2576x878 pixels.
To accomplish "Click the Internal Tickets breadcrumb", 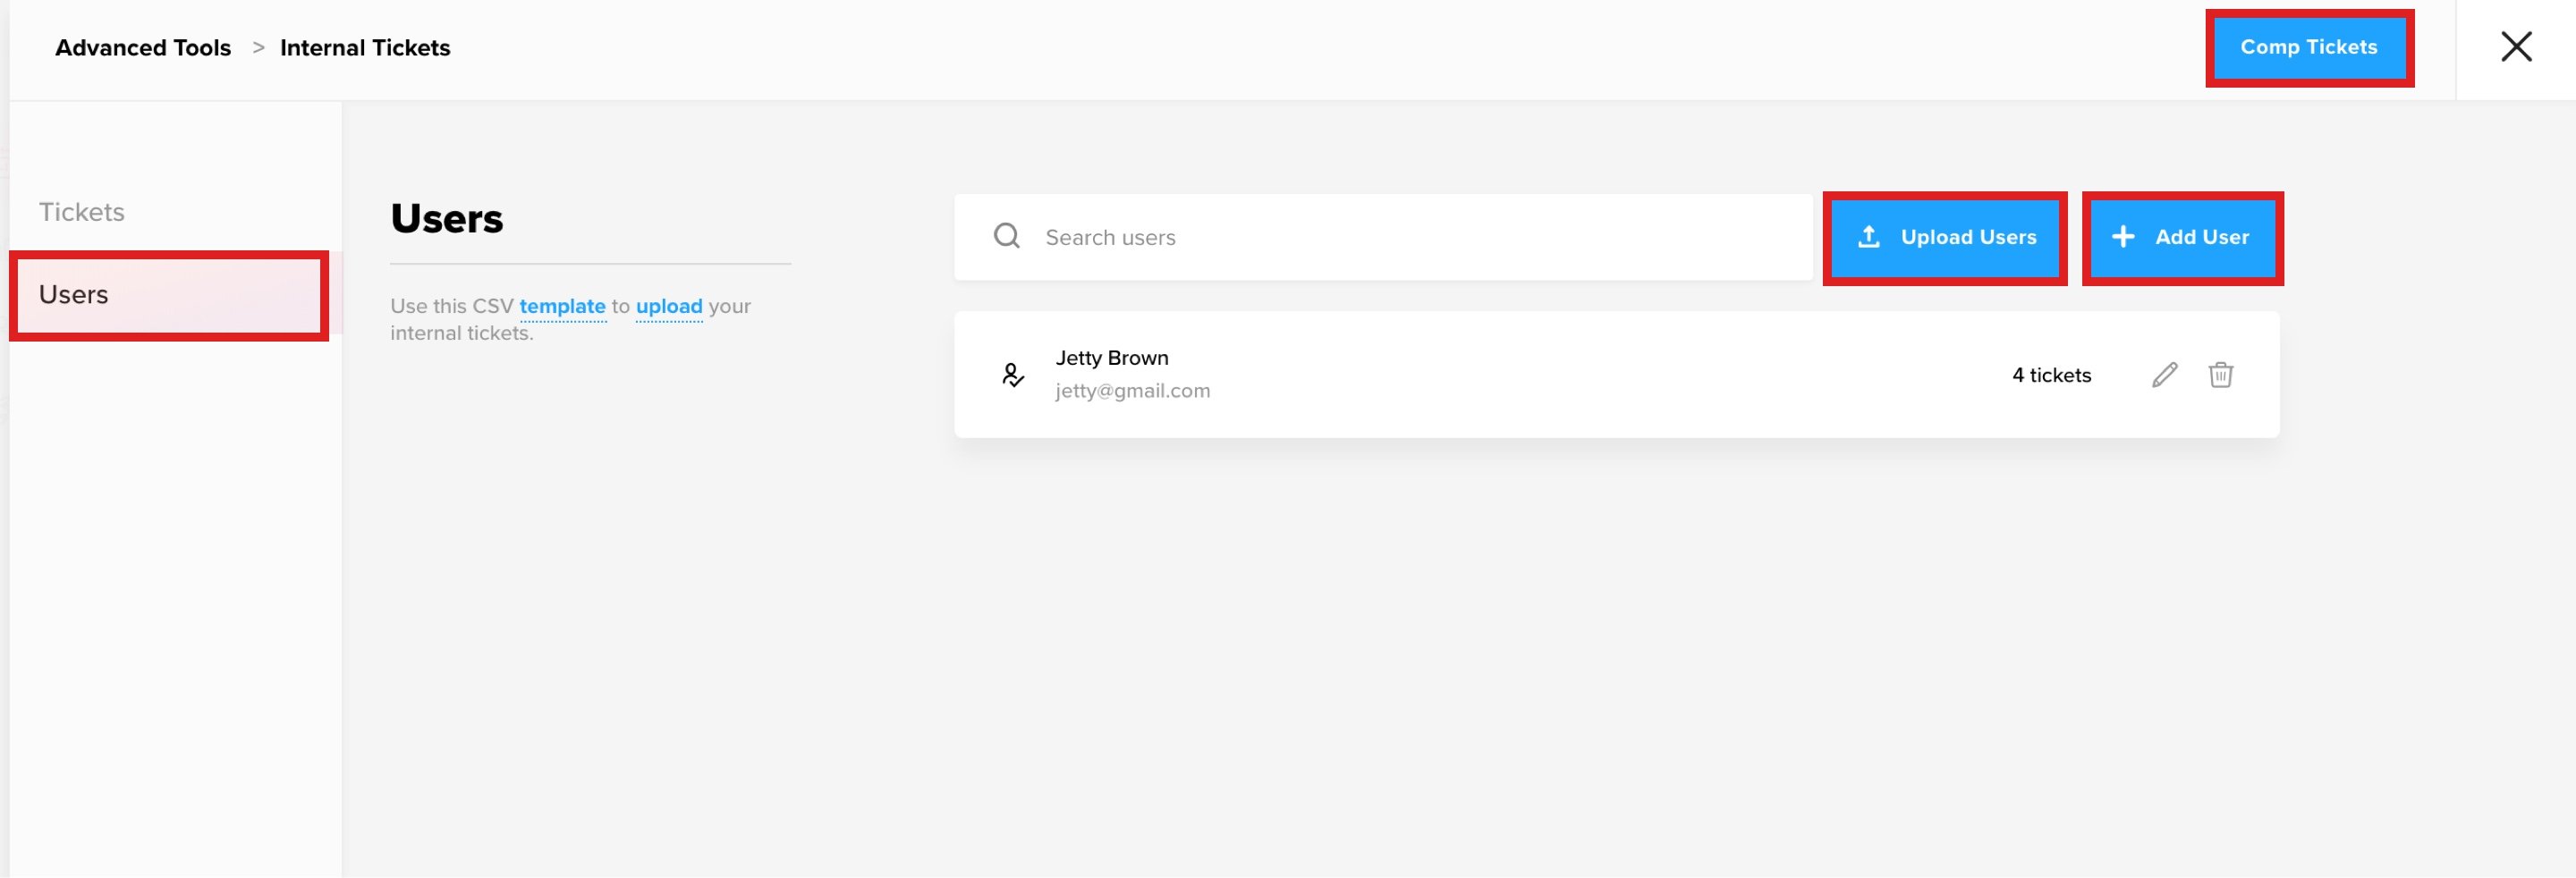I will coord(365,48).
